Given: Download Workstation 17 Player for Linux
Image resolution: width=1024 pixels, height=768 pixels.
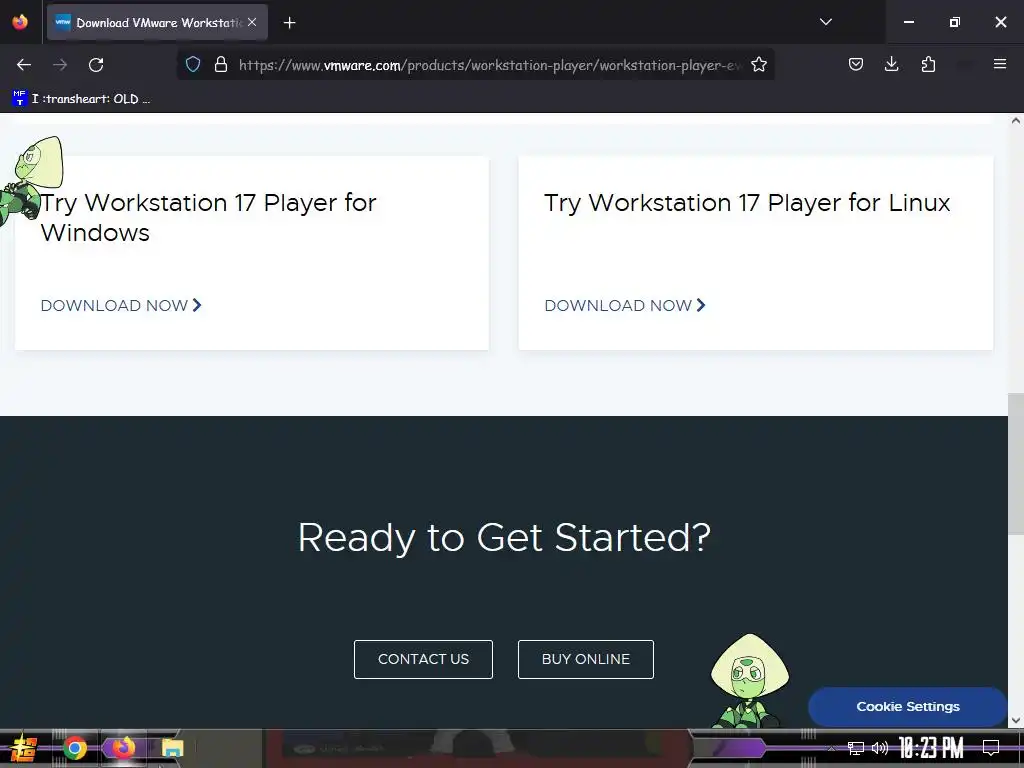Looking at the screenshot, I should pyautogui.click(x=625, y=306).
